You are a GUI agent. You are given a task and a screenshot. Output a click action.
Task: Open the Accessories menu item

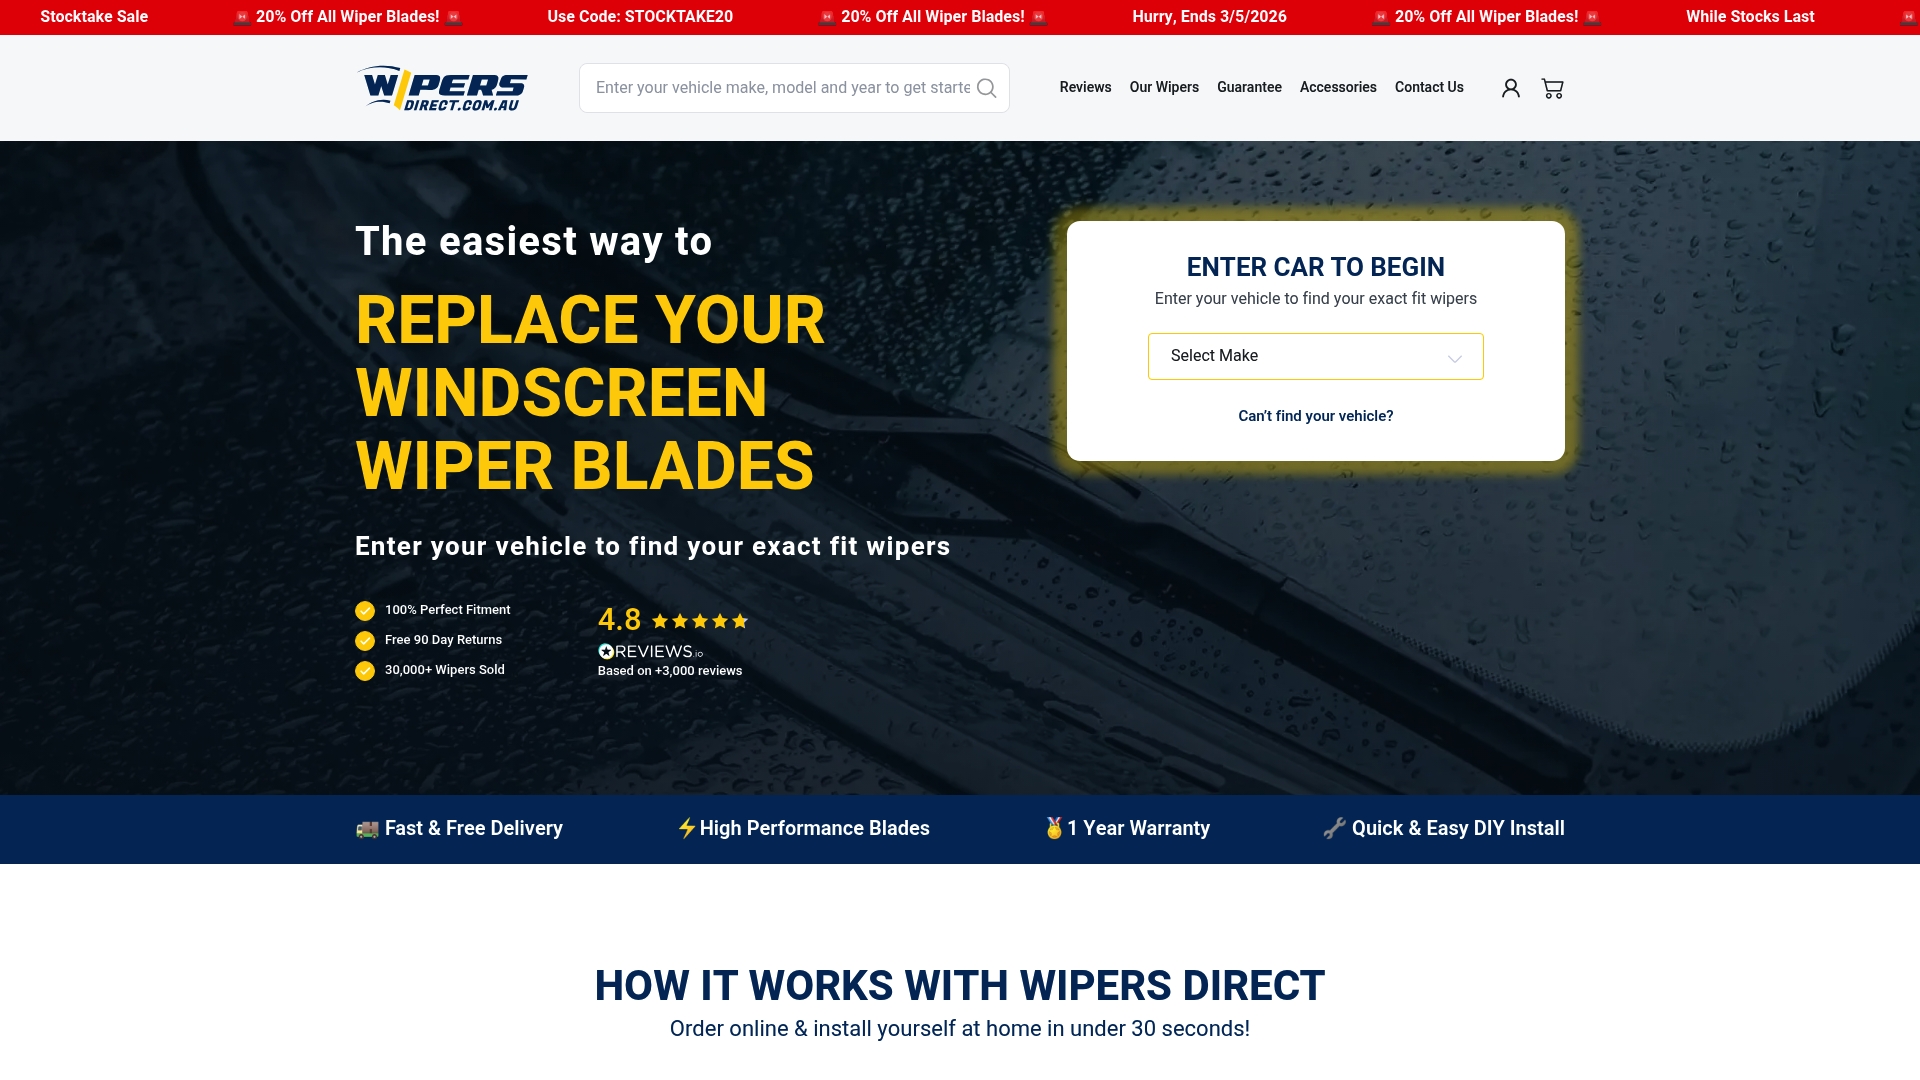click(x=1337, y=88)
